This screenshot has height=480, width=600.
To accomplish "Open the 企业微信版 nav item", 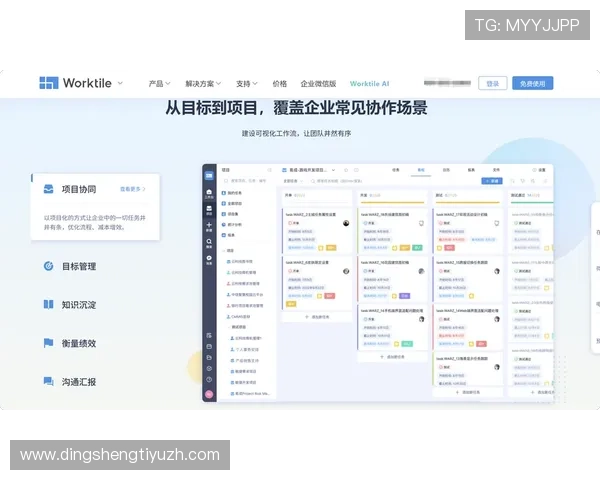I will (318, 83).
